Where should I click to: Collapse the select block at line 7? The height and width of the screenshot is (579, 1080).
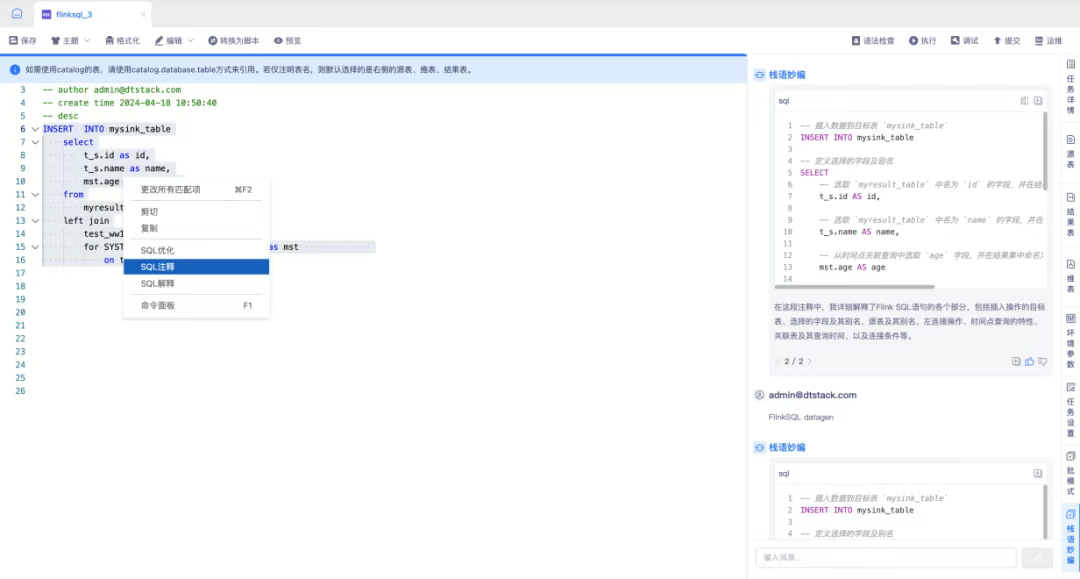point(35,142)
